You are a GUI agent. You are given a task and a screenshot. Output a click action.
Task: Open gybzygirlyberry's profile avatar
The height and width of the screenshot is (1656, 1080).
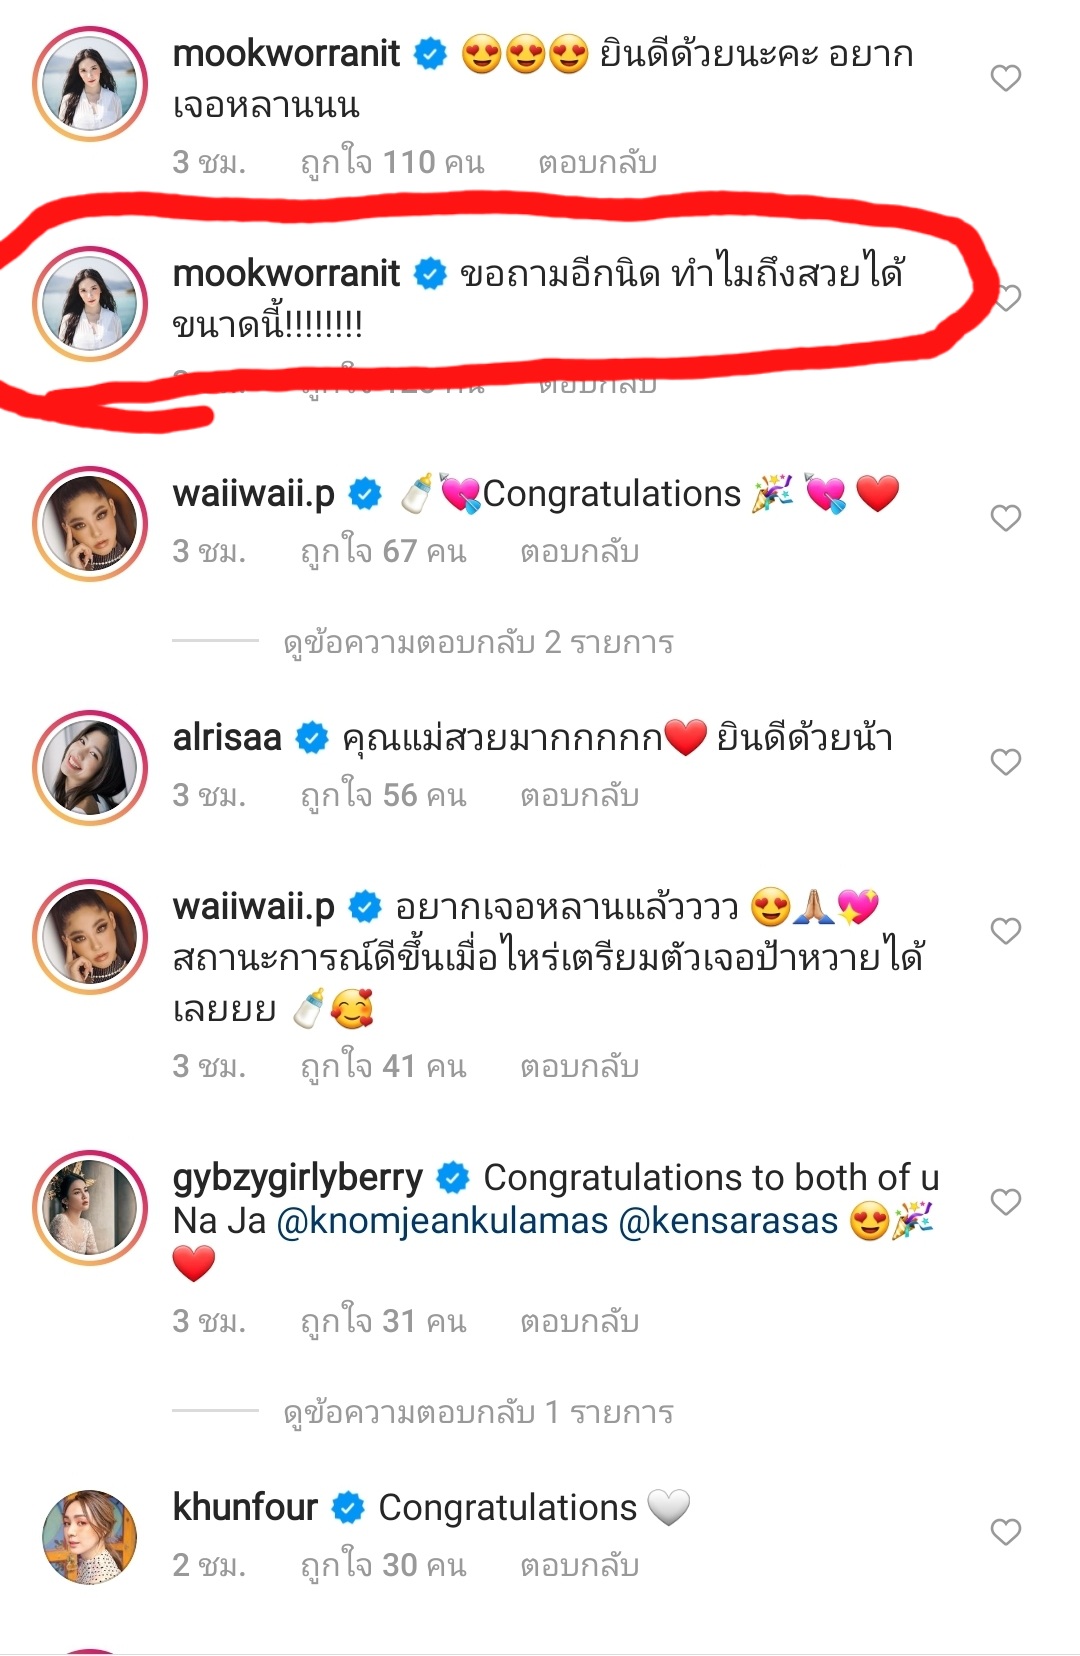tap(90, 1208)
